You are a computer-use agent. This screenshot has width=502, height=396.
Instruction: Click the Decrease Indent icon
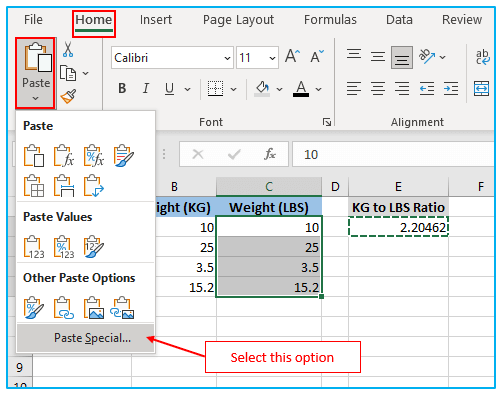427,89
